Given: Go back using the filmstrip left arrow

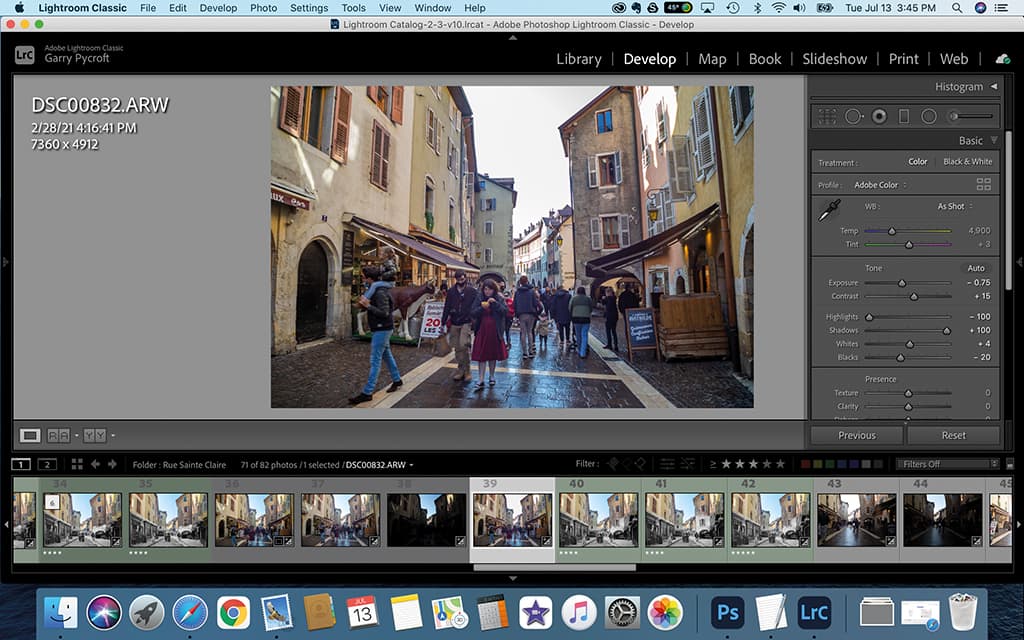Looking at the screenshot, I should pos(95,464).
